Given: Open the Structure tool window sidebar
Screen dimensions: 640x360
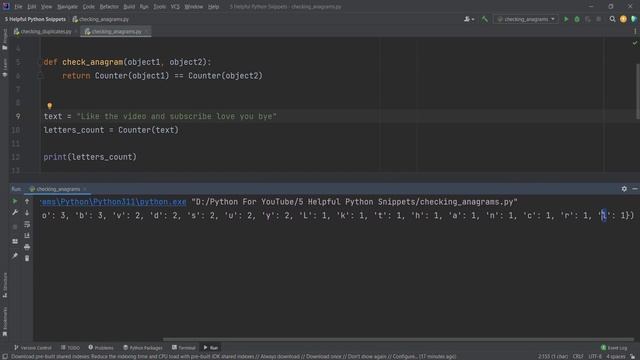Looking at the screenshot, I should click(4, 285).
